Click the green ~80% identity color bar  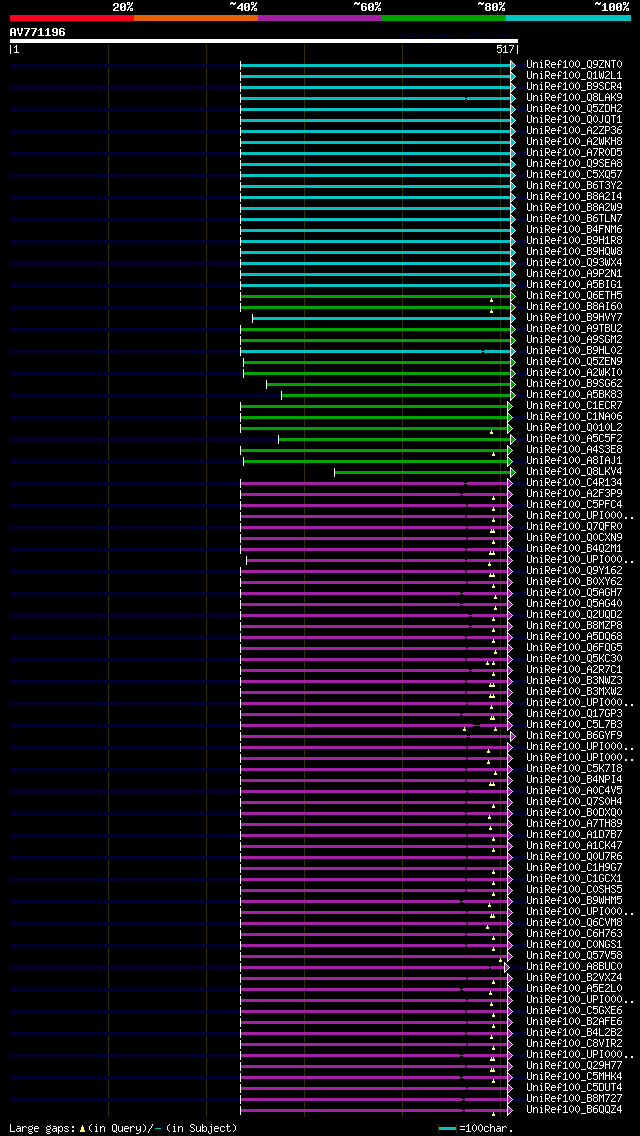(x=444, y=17)
